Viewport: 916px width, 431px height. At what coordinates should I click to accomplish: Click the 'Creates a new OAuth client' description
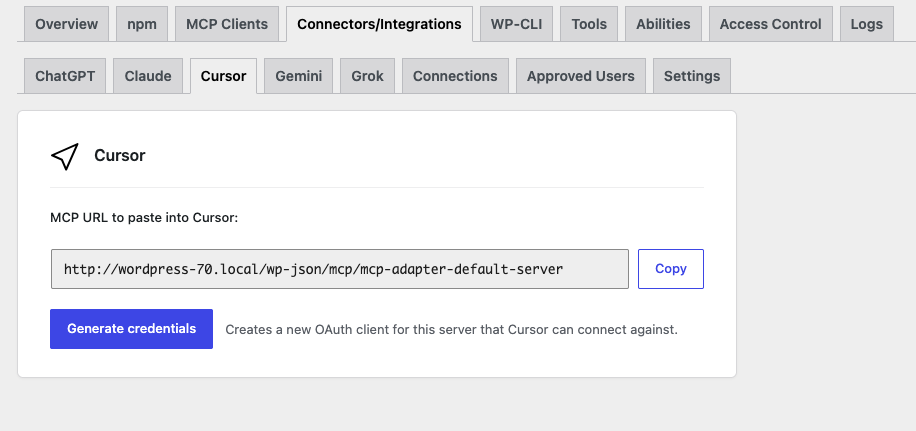[x=452, y=329]
